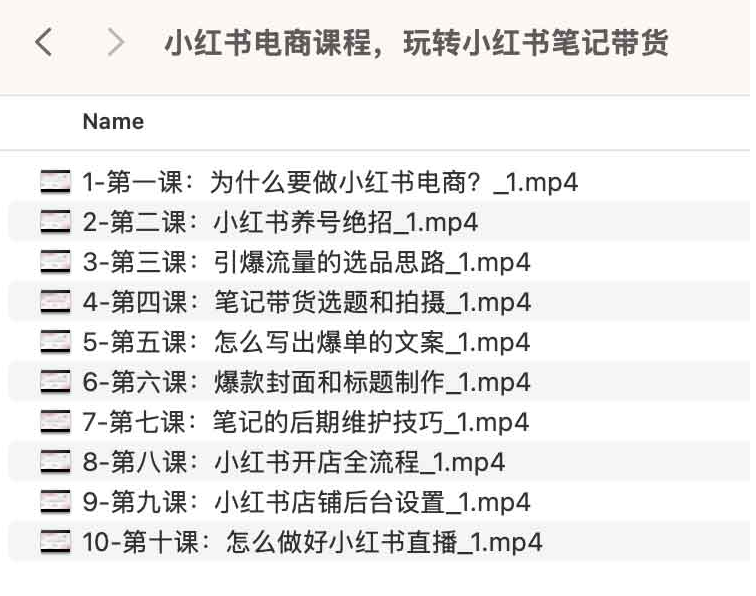This screenshot has height=596, width=756.
Task: Go forward with the right chevron arrow
Action: [x=116, y=42]
